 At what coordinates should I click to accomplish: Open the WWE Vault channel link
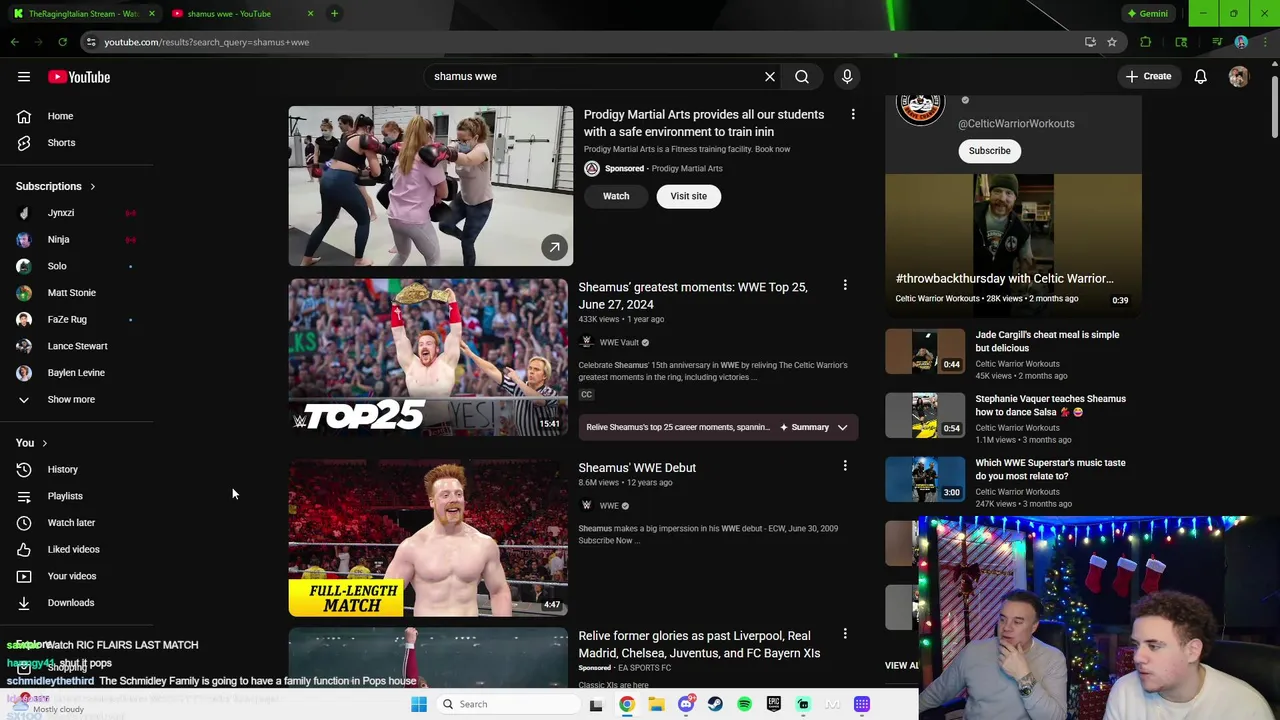[619, 342]
